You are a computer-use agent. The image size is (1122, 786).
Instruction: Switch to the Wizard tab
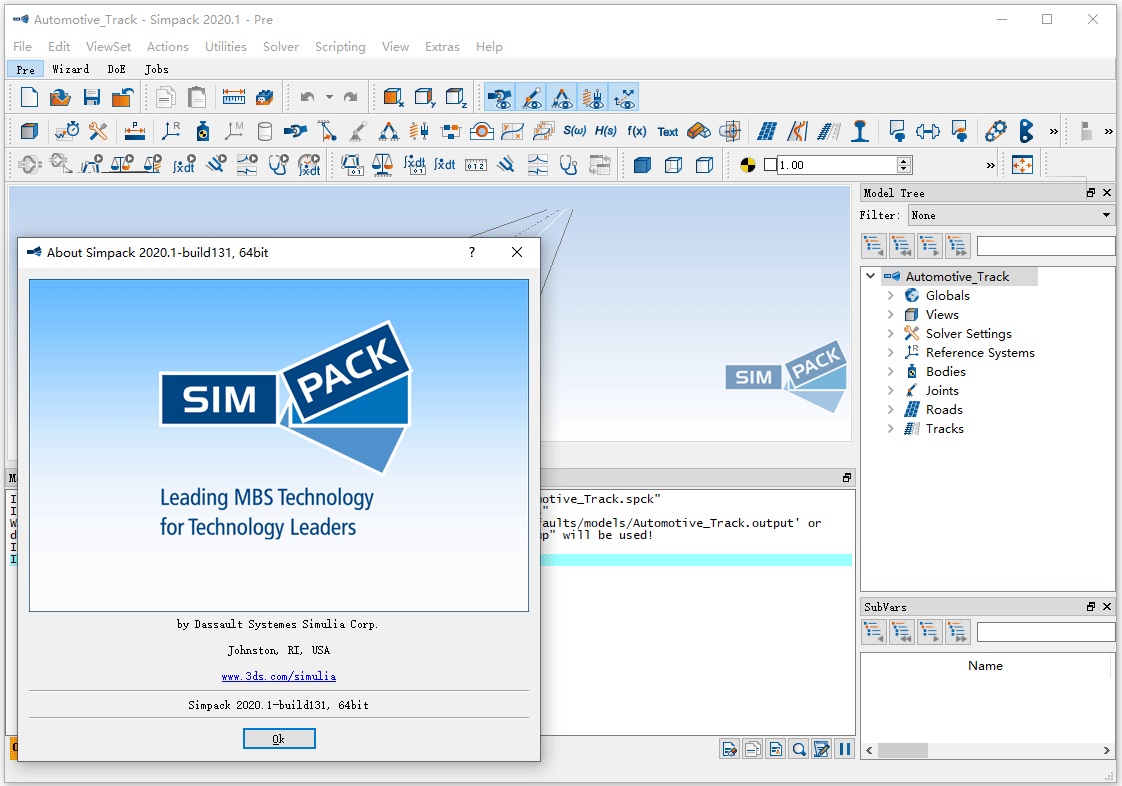click(x=71, y=69)
